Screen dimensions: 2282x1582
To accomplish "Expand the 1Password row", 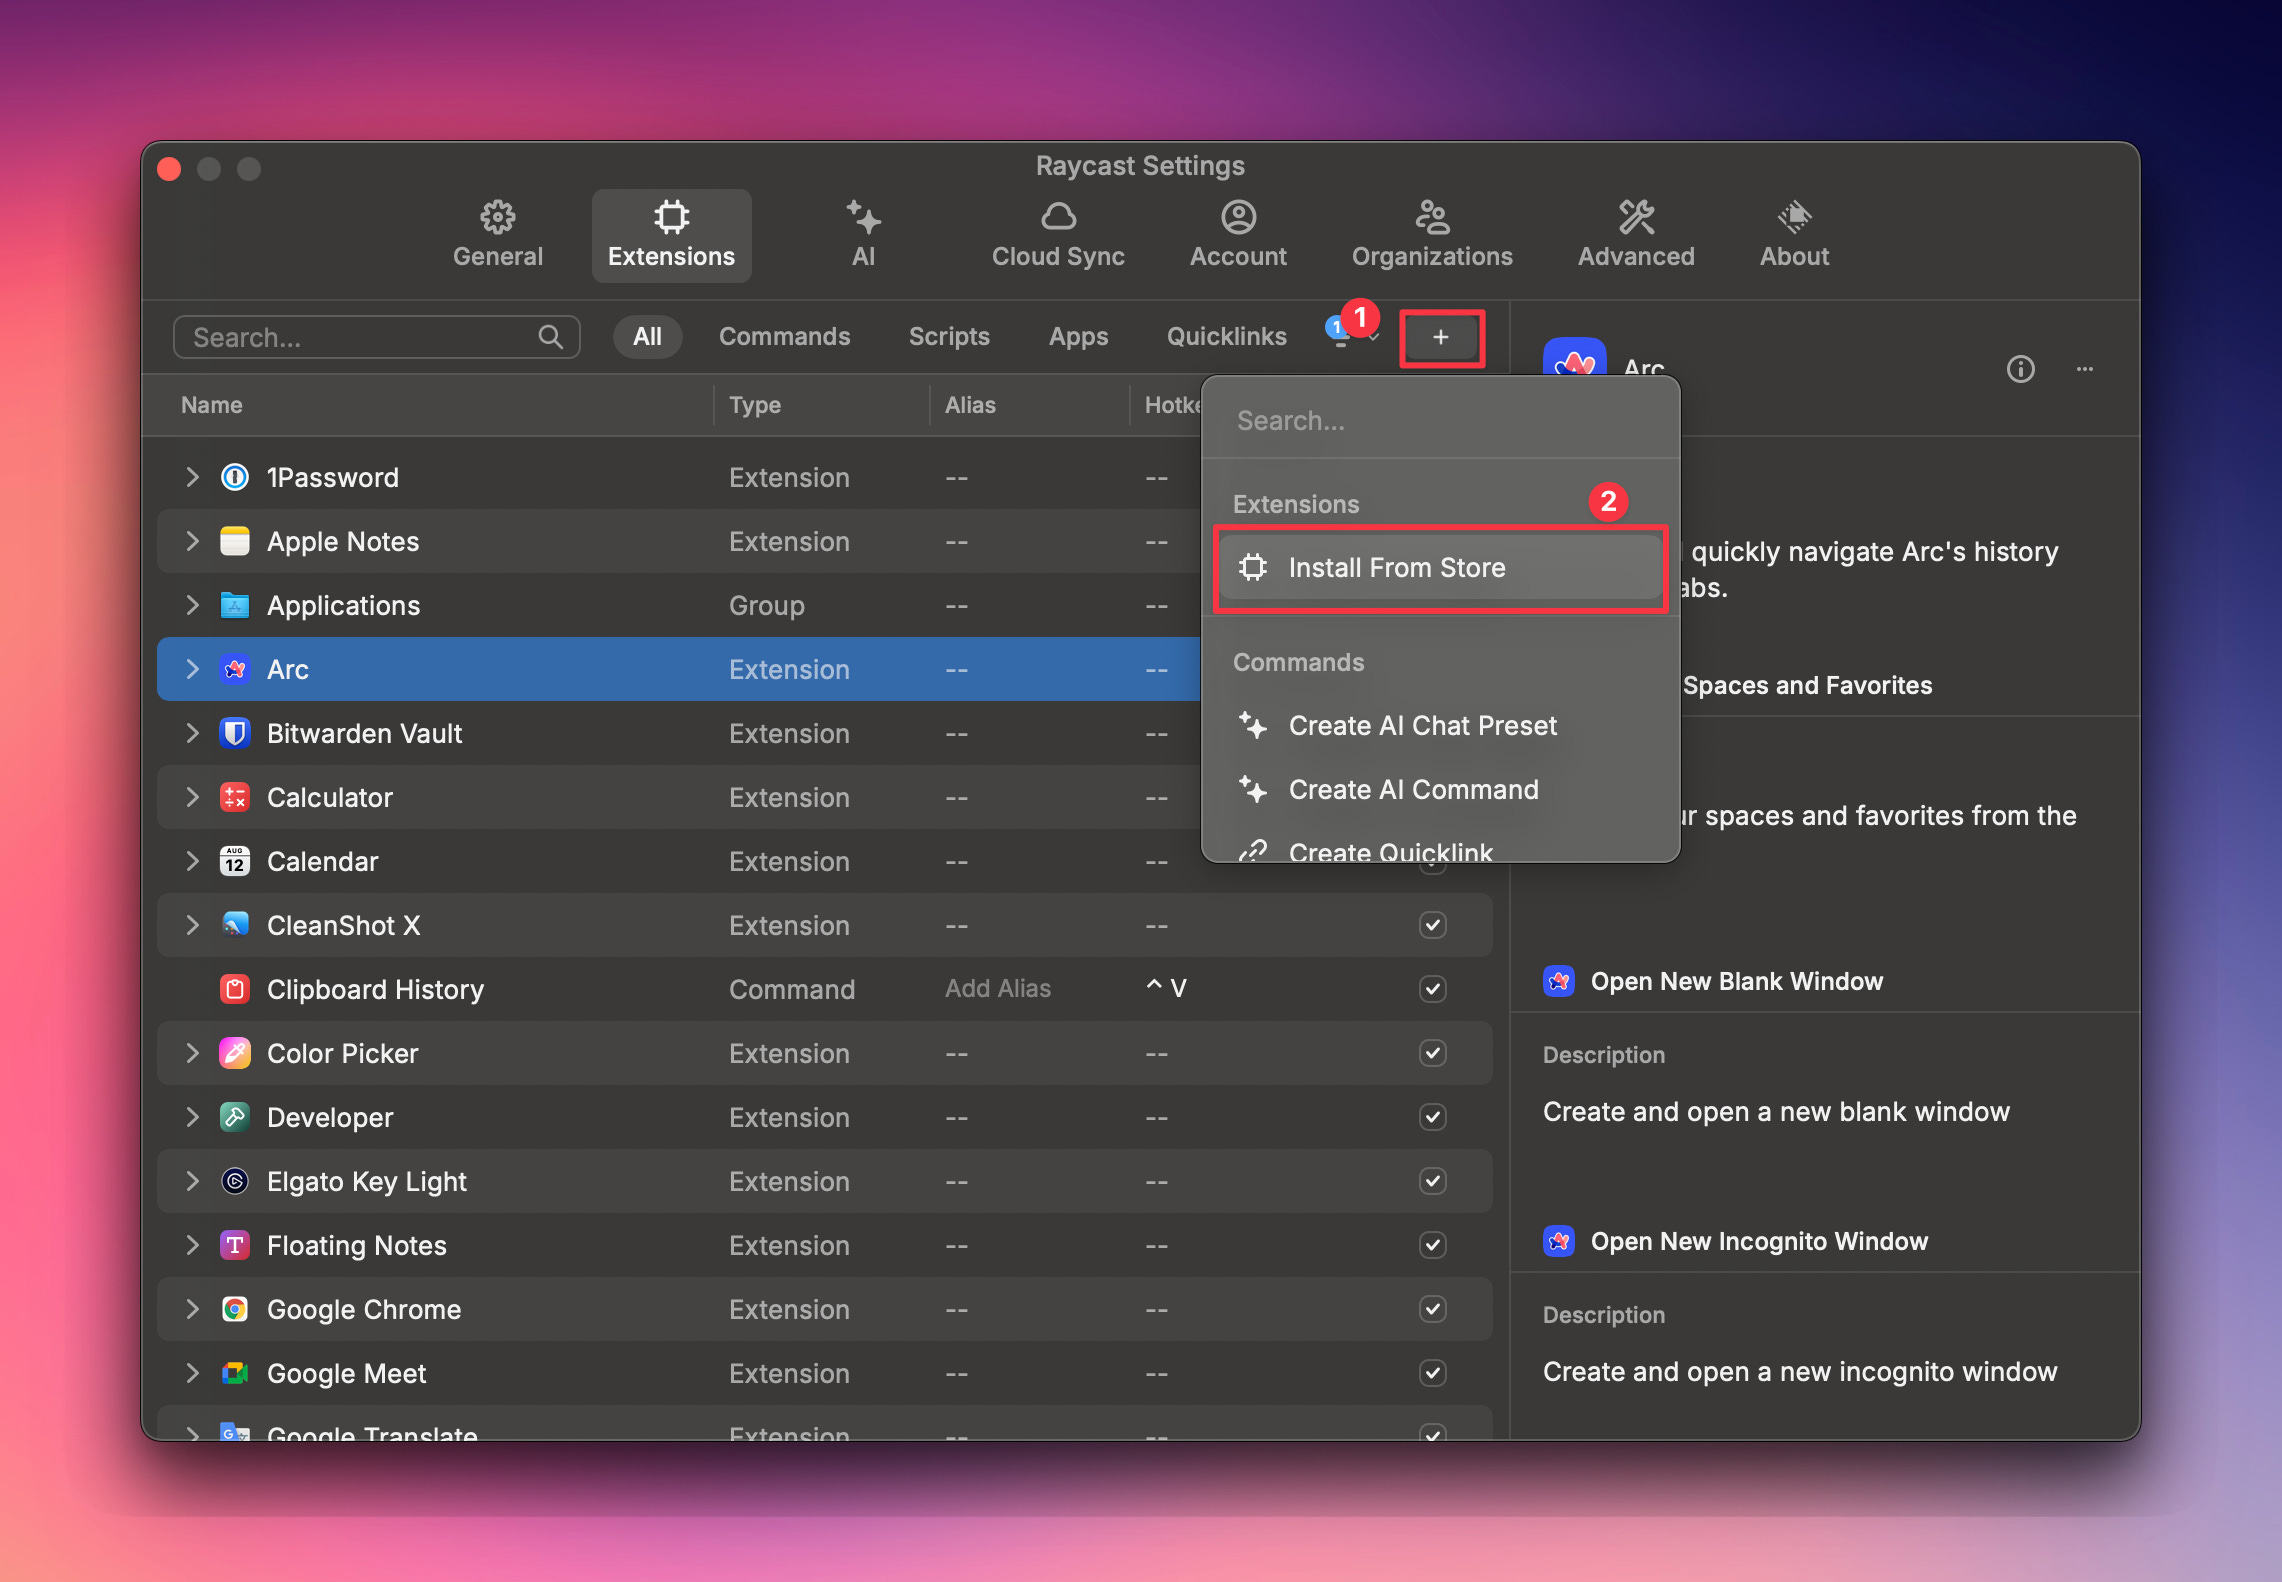I will click(192, 477).
